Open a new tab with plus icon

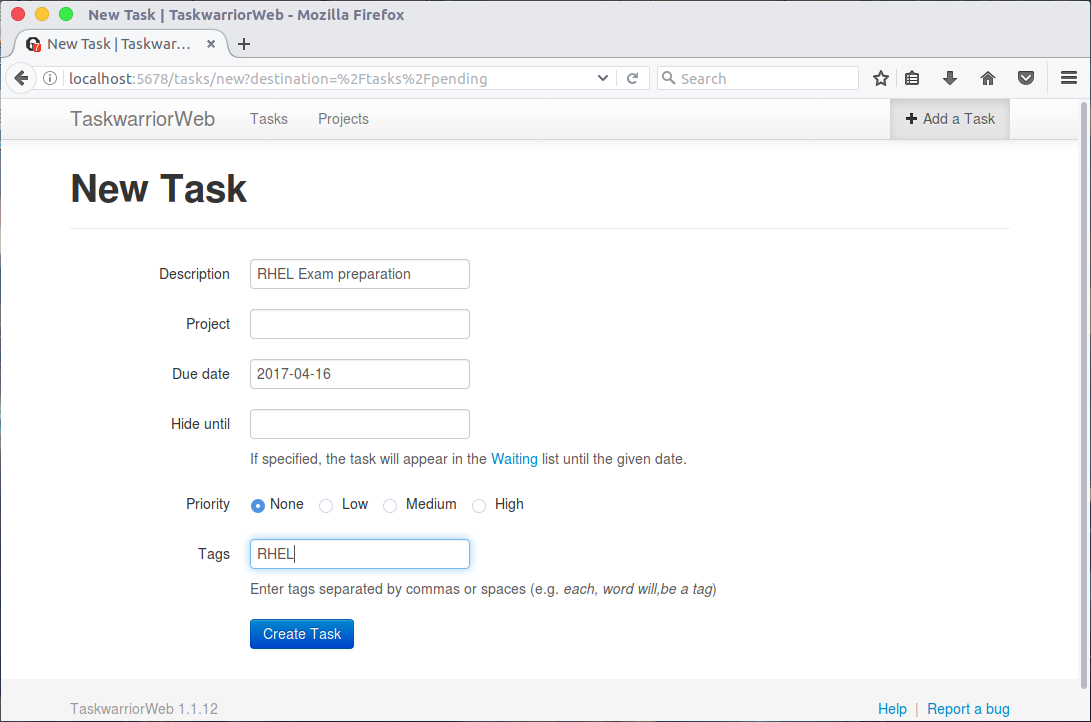(x=244, y=44)
